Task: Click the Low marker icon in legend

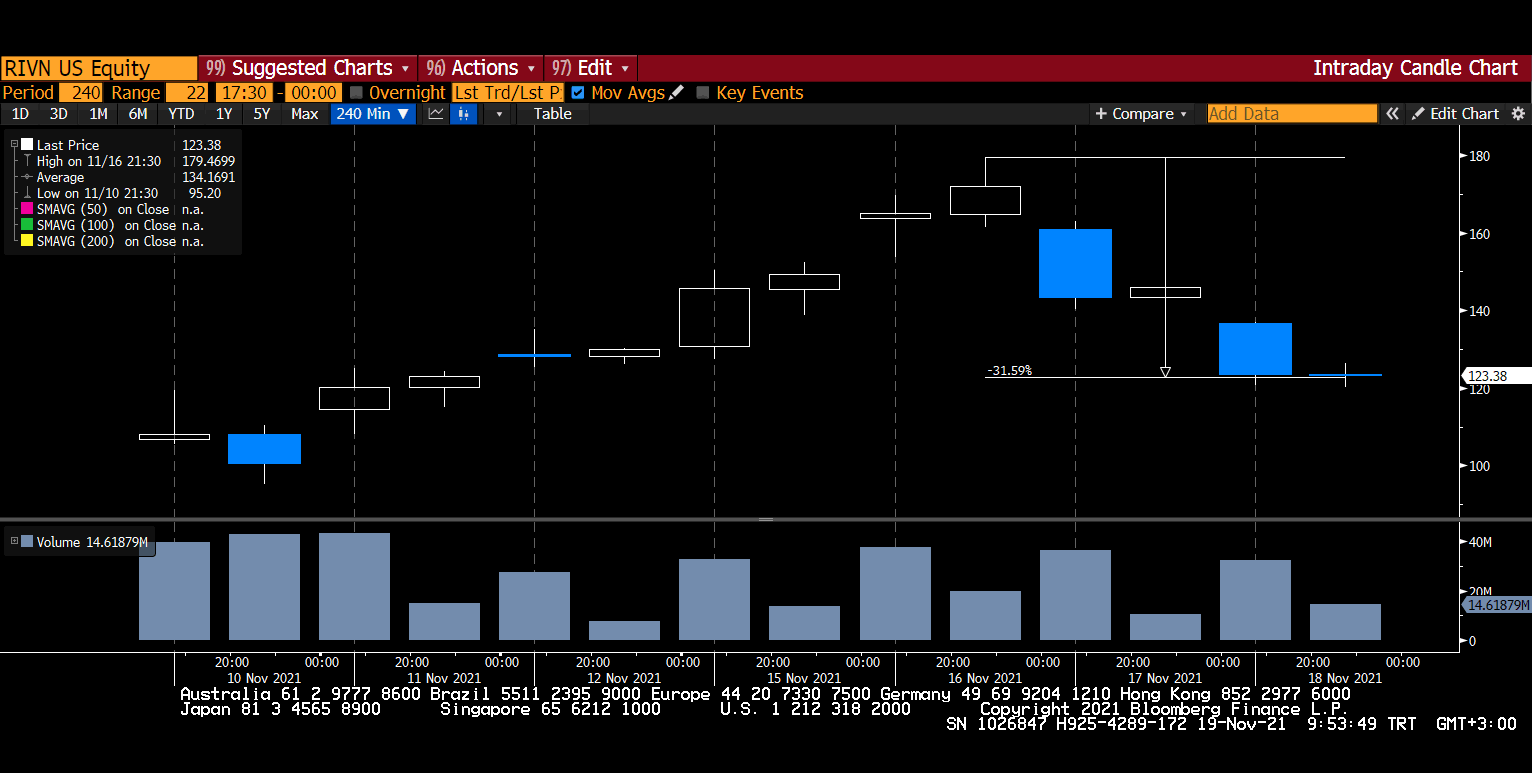Action: [x=27, y=193]
